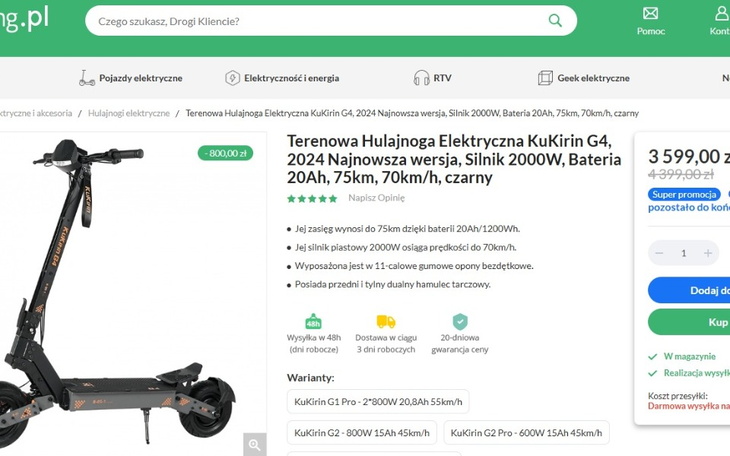730x456 pixels.
Task: Click the '20-dniowa gwarancja ceny' text
Action: [x=460, y=343]
